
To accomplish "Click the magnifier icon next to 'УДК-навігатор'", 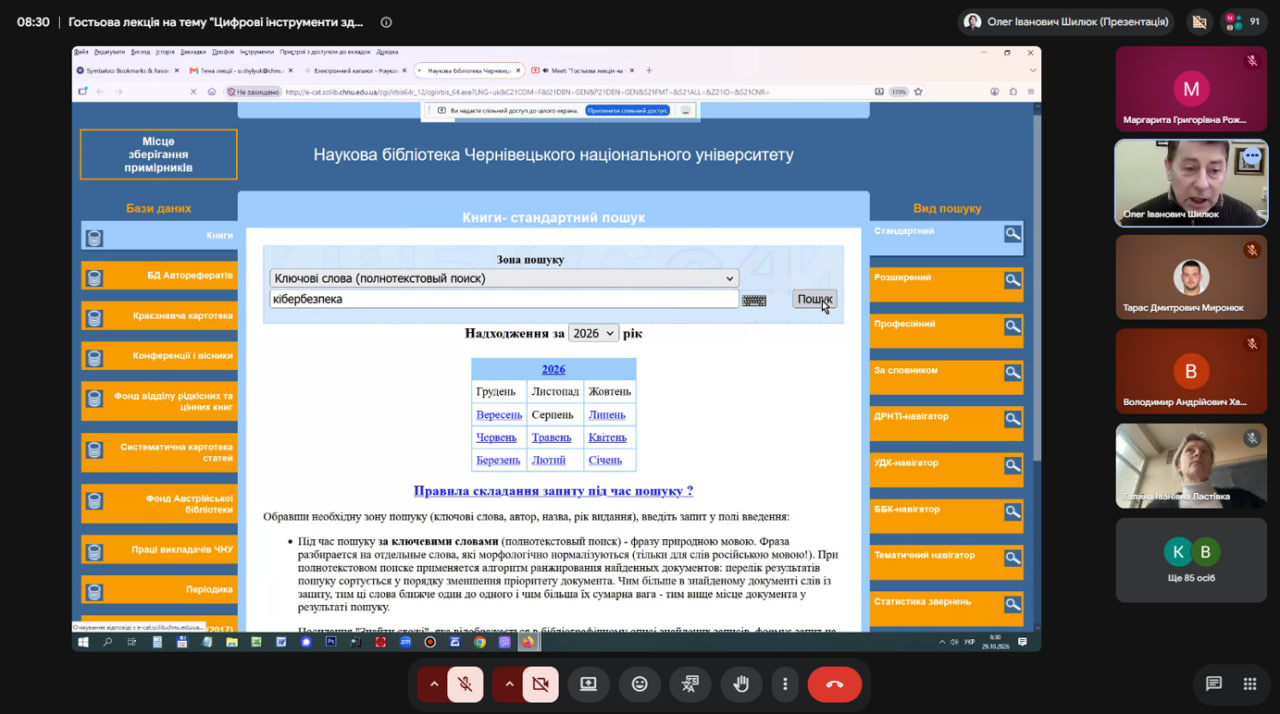I will click(x=1013, y=466).
